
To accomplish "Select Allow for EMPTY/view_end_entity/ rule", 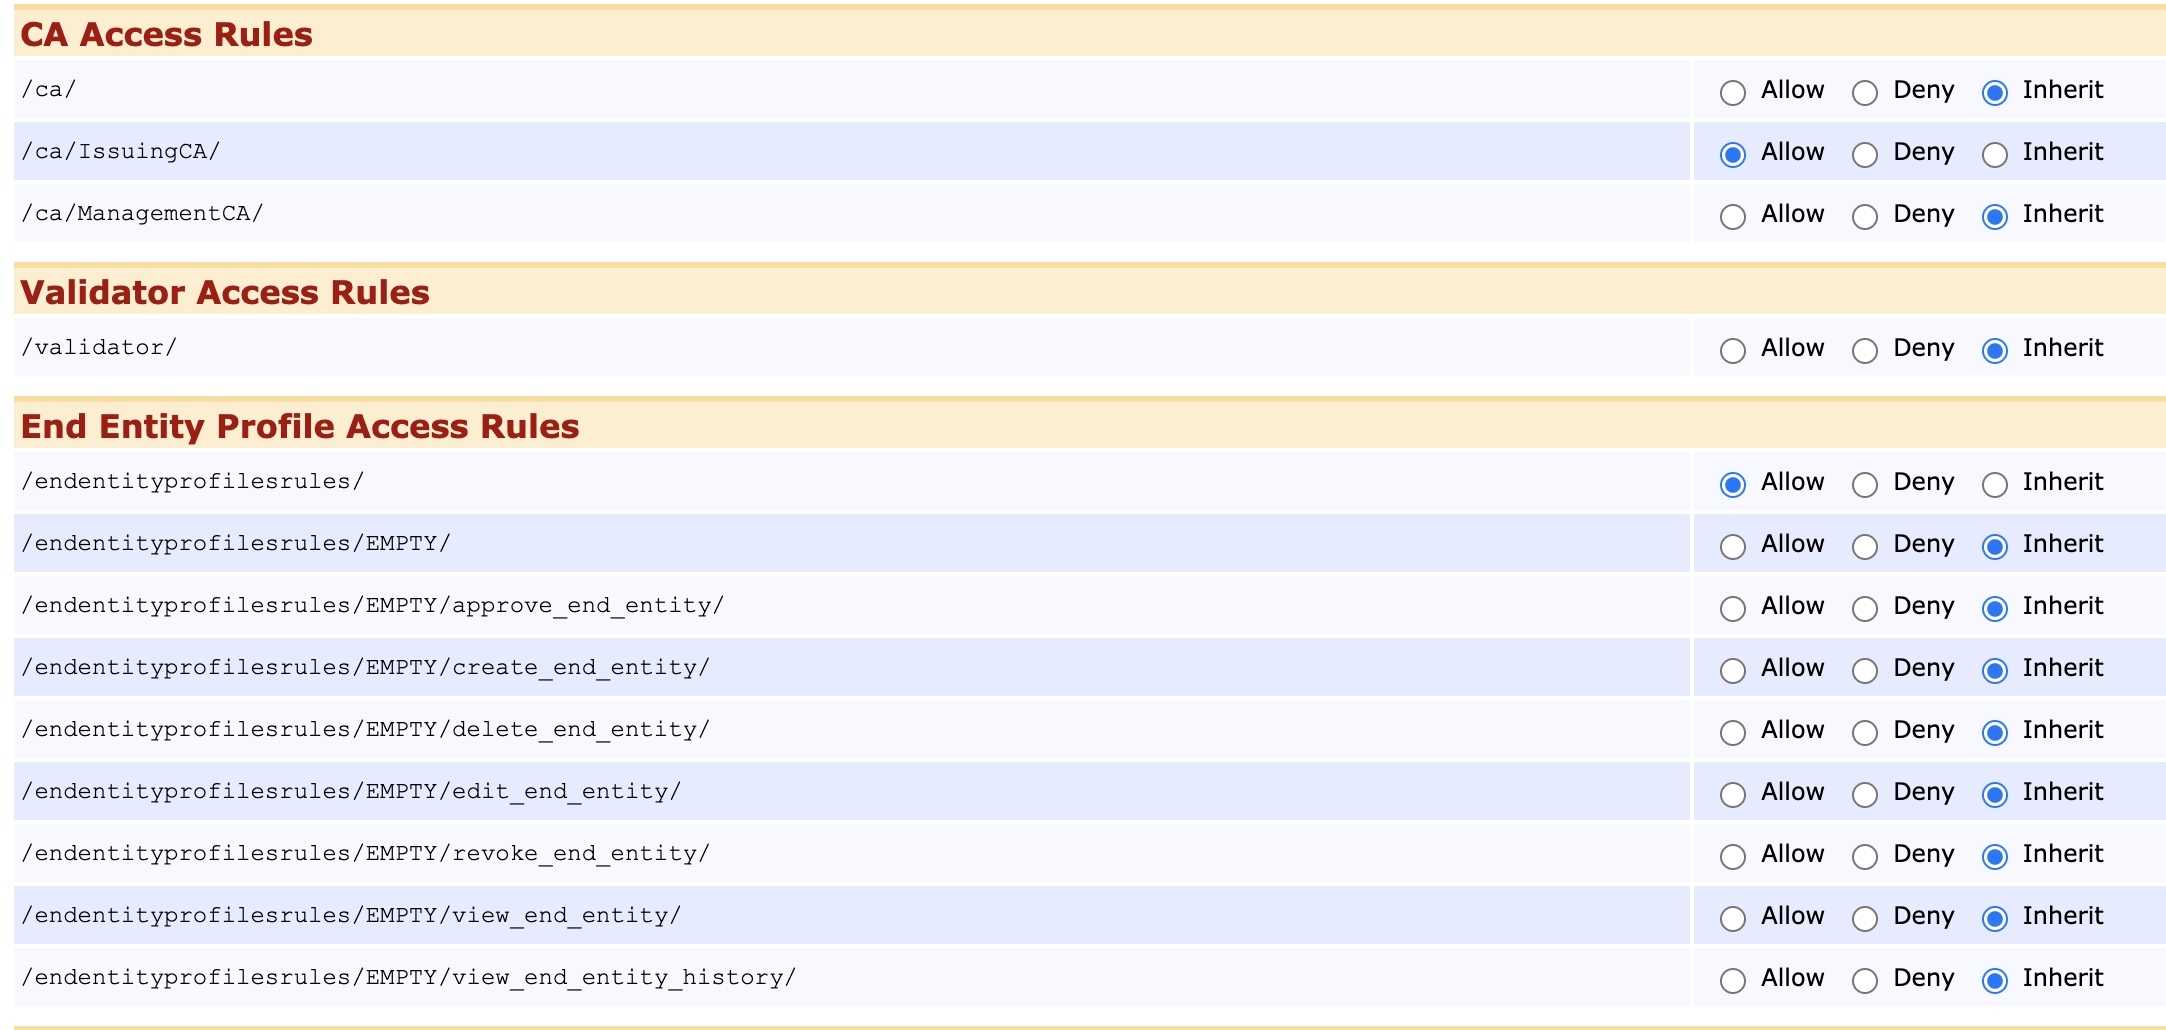I will (1732, 919).
